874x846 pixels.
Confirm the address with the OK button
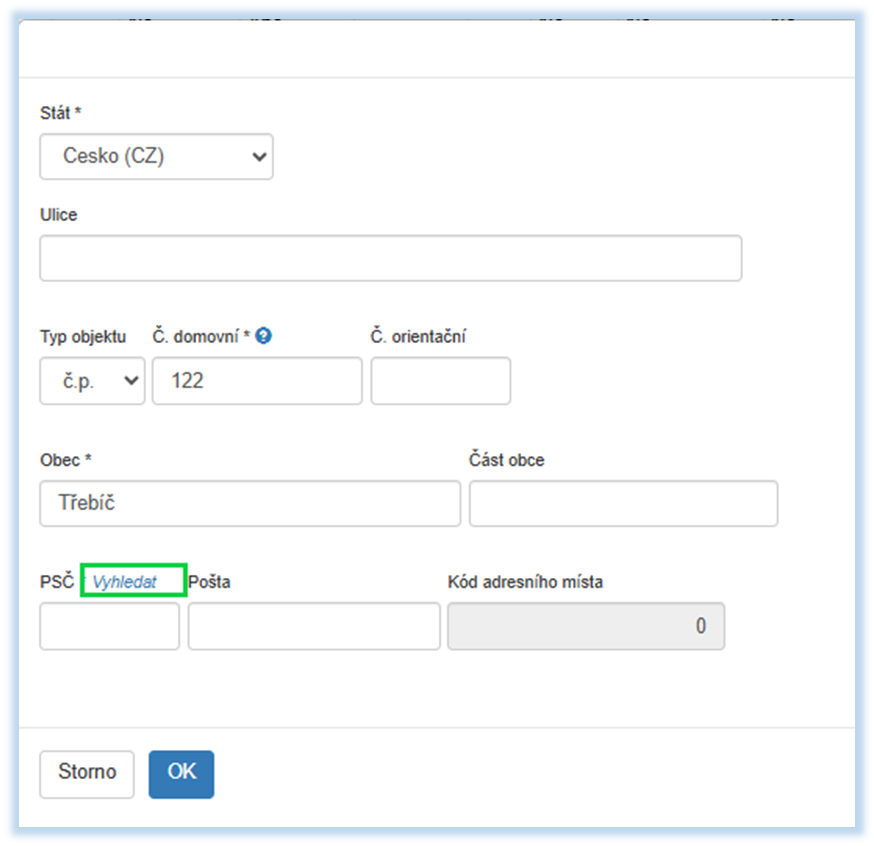(x=181, y=774)
